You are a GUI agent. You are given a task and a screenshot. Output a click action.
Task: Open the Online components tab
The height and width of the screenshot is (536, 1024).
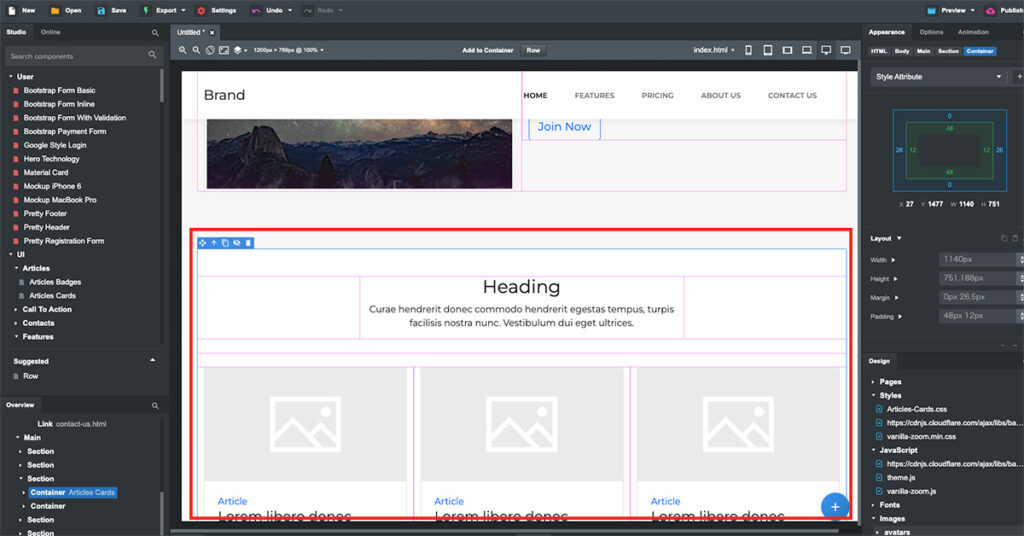tap(50, 32)
